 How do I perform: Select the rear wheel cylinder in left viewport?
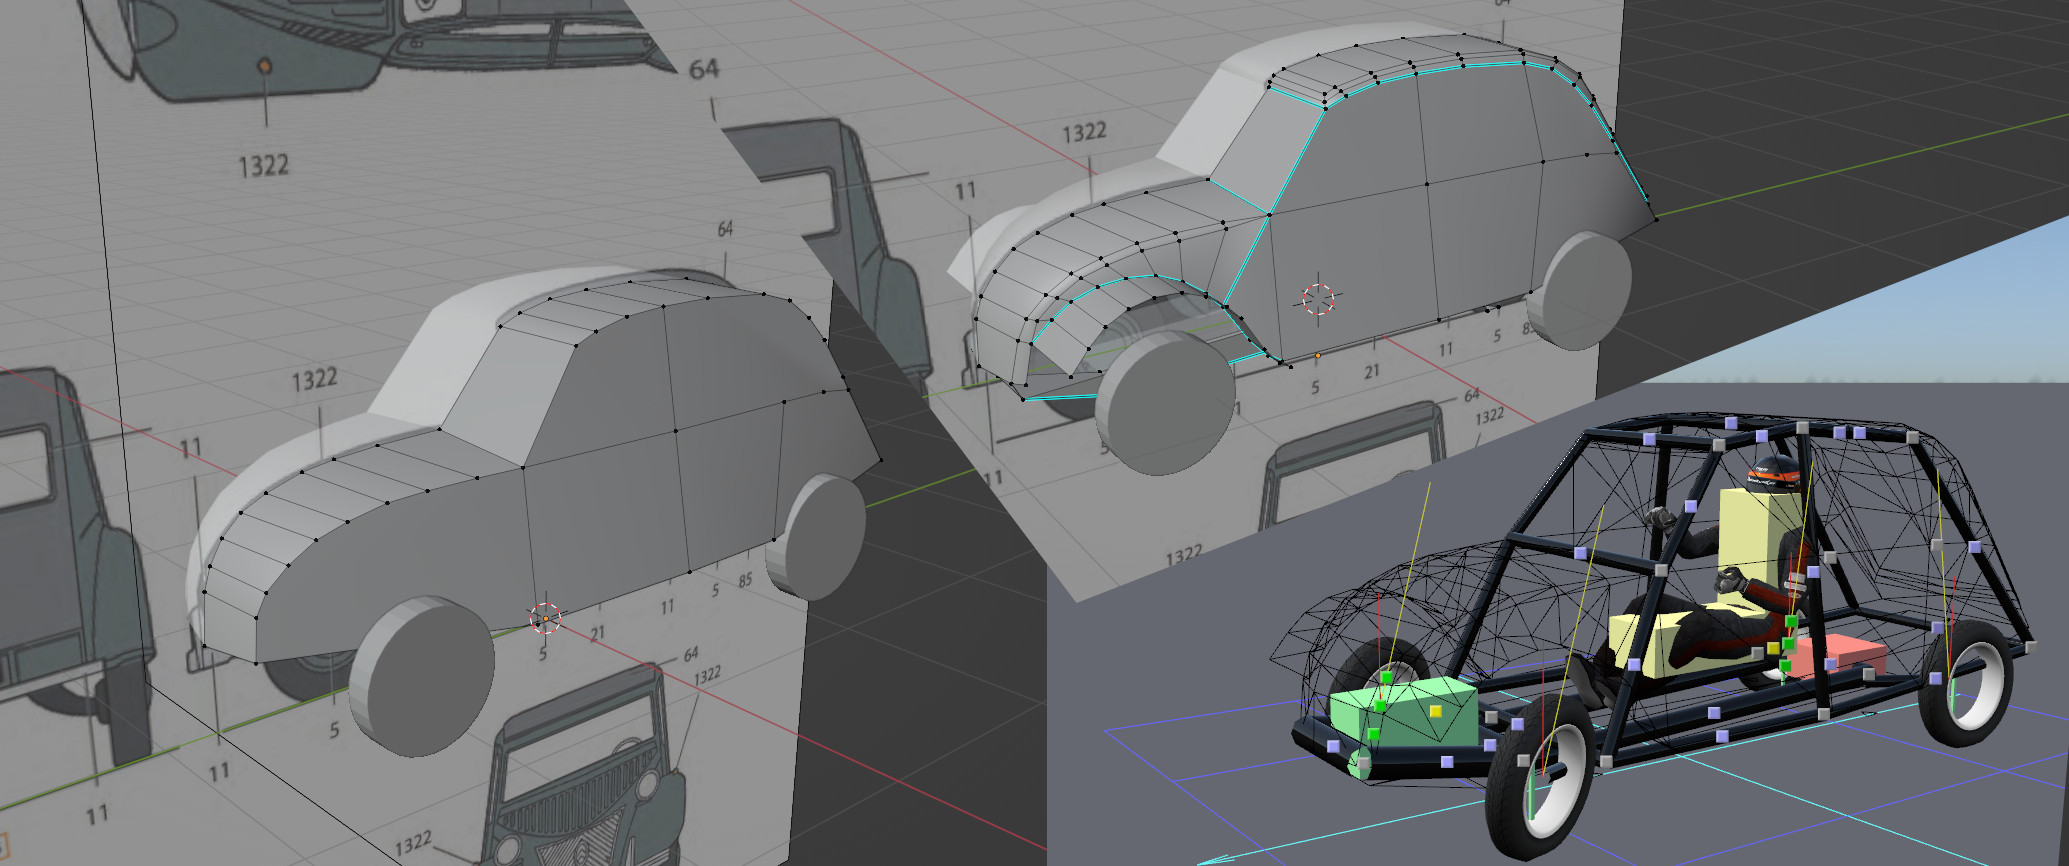click(817, 537)
